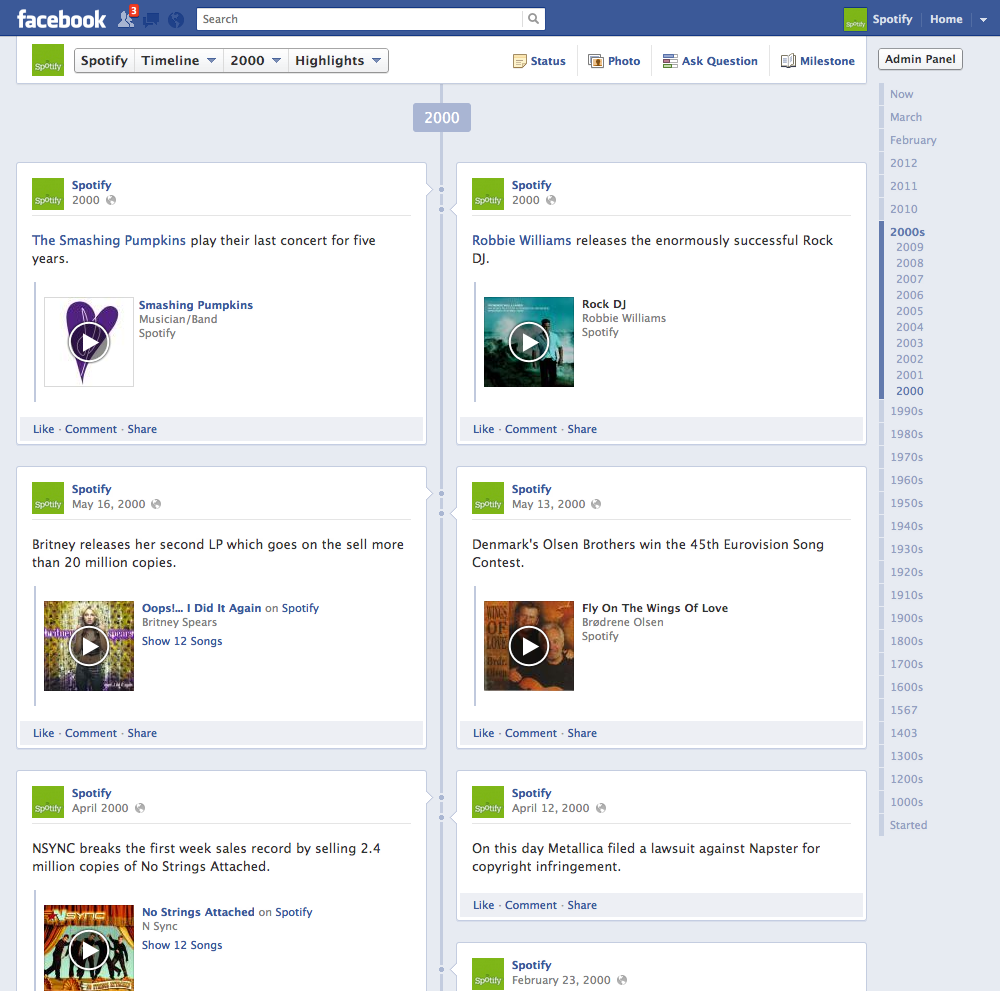Click Spotify profile icon in top bar

(855, 19)
